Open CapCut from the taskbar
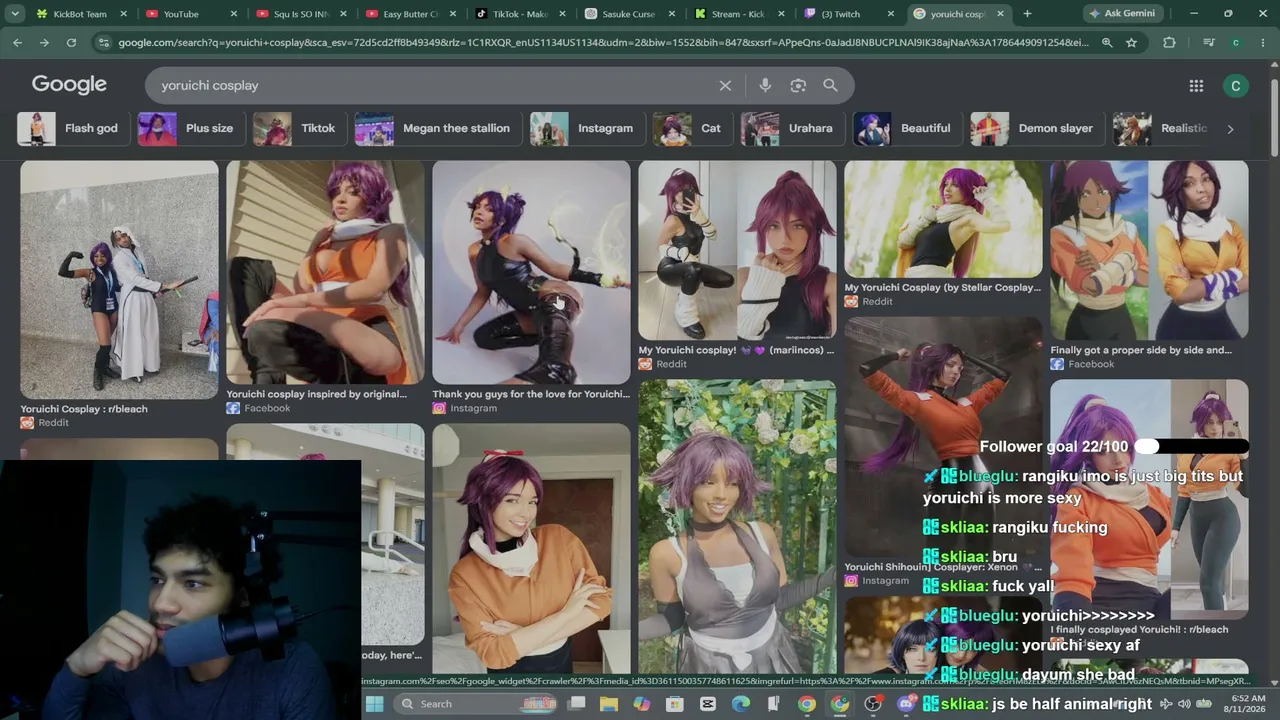The height and width of the screenshot is (720, 1280). tap(707, 704)
